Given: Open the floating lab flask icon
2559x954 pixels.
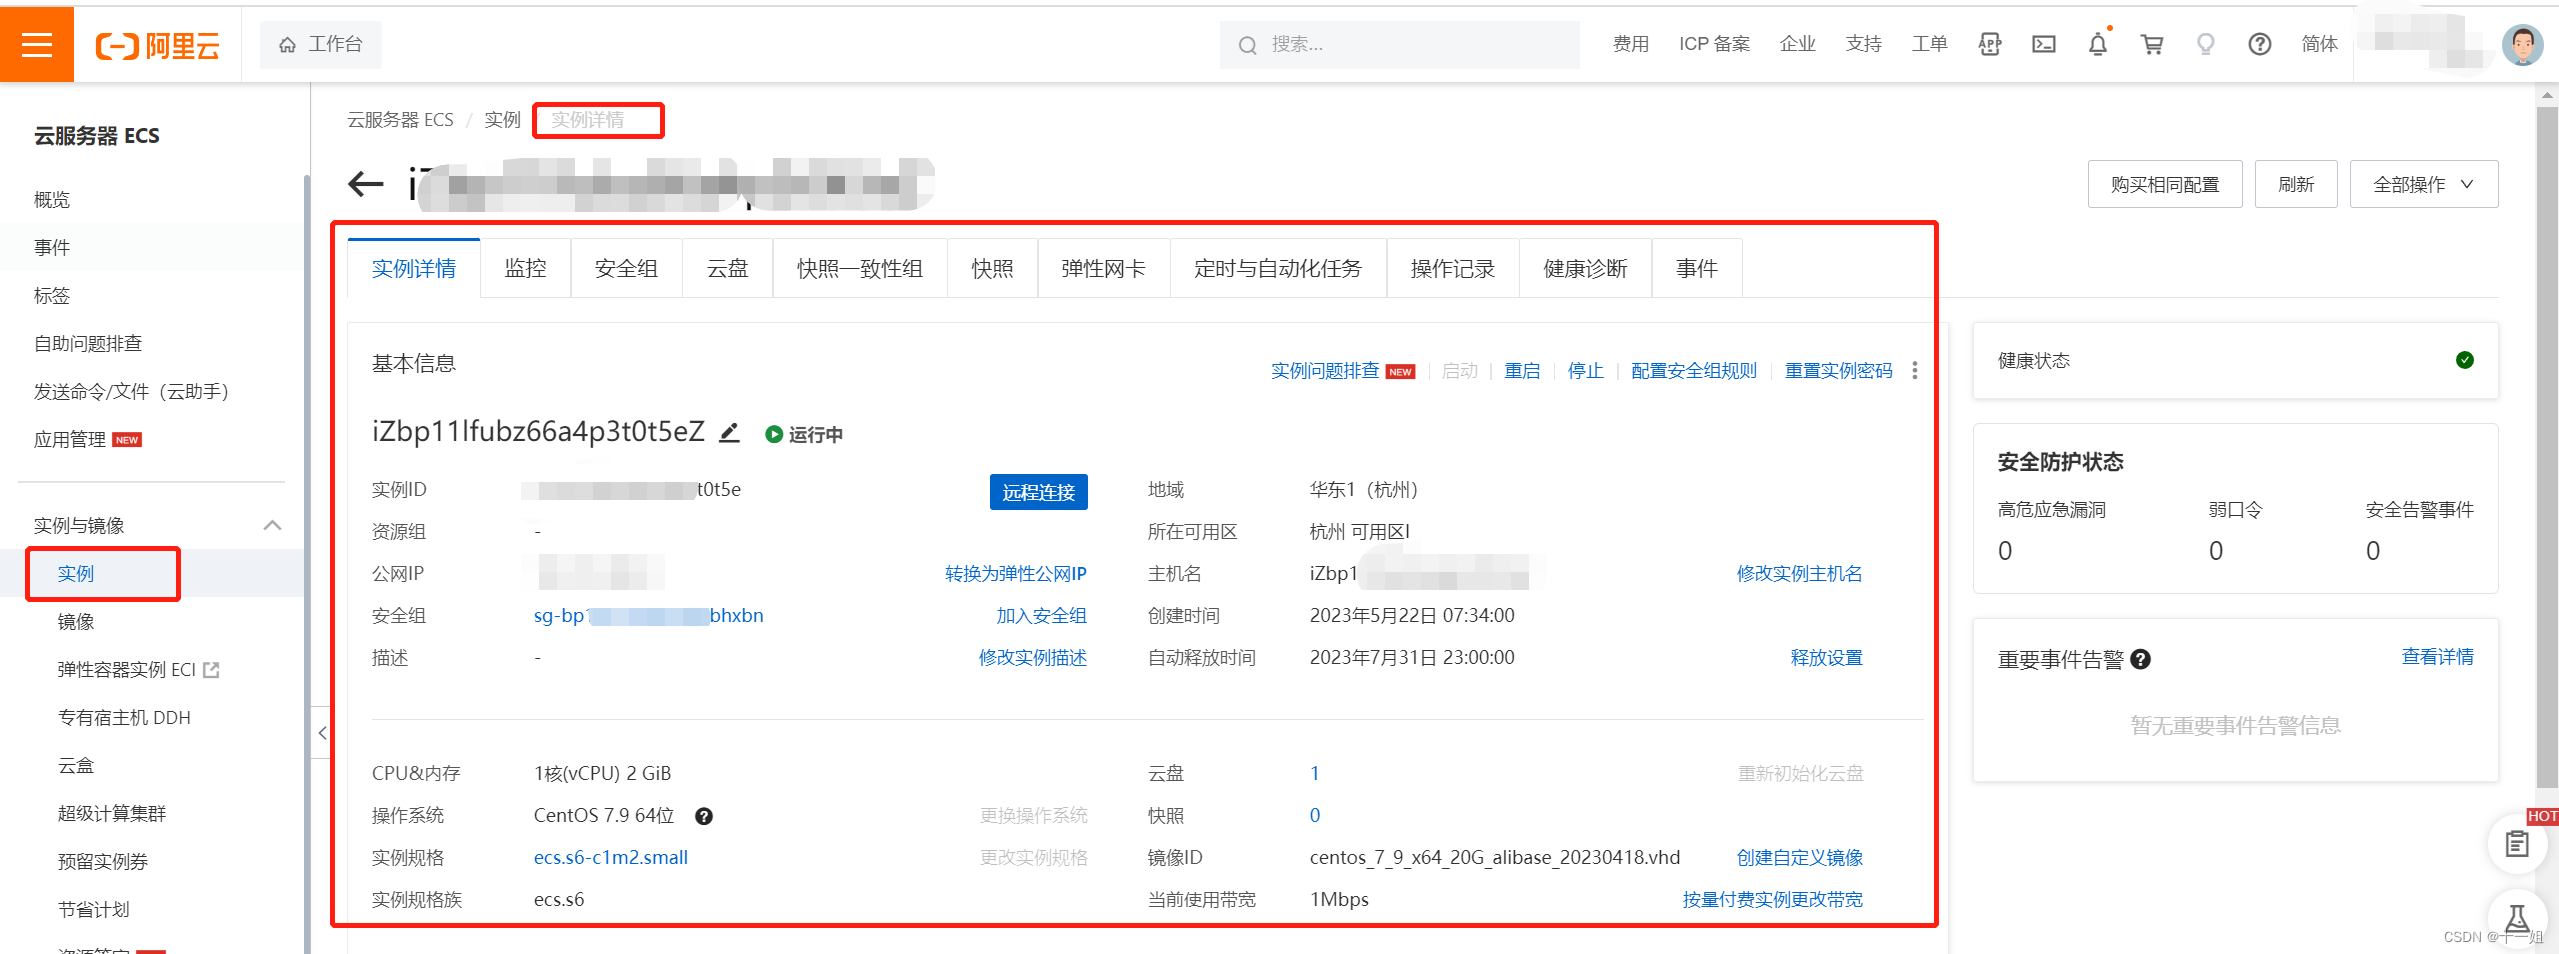Looking at the screenshot, I should (2517, 918).
